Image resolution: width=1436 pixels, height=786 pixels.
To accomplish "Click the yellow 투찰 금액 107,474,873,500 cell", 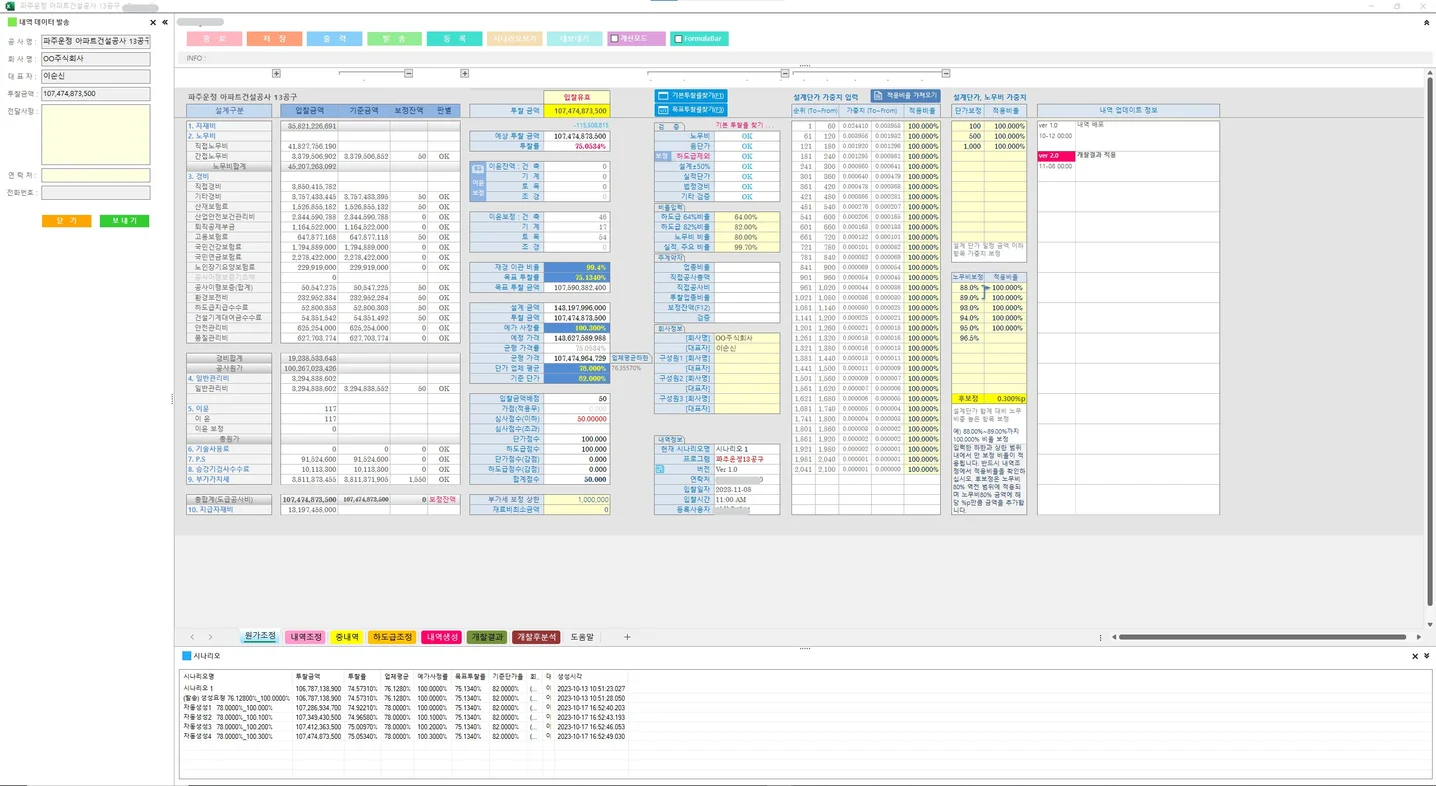I will click(576, 111).
